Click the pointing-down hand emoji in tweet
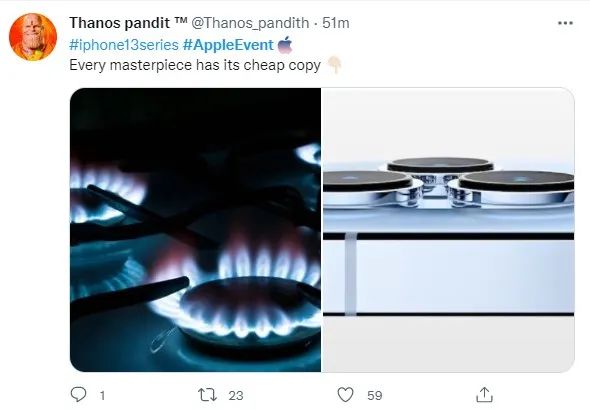The height and width of the screenshot is (410, 590). click(x=334, y=65)
